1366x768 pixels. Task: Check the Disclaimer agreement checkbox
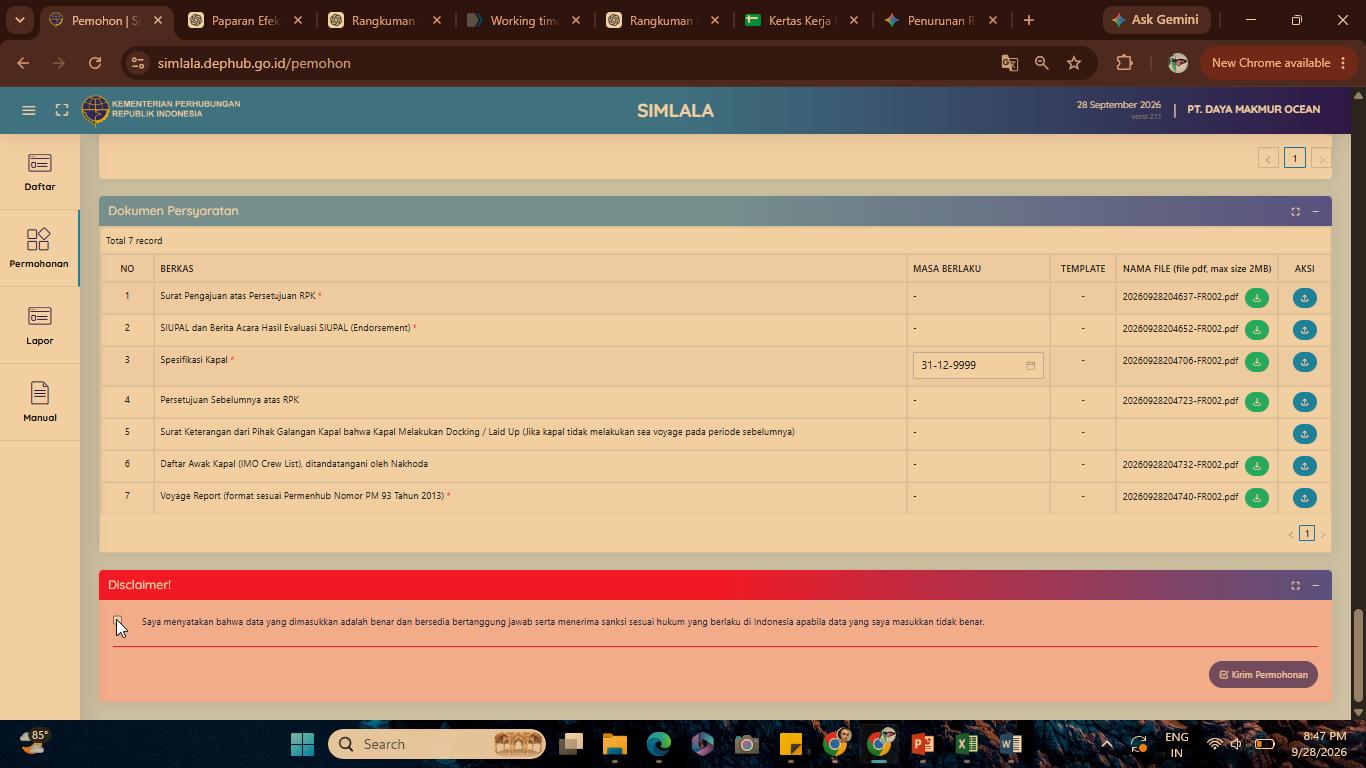point(118,622)
